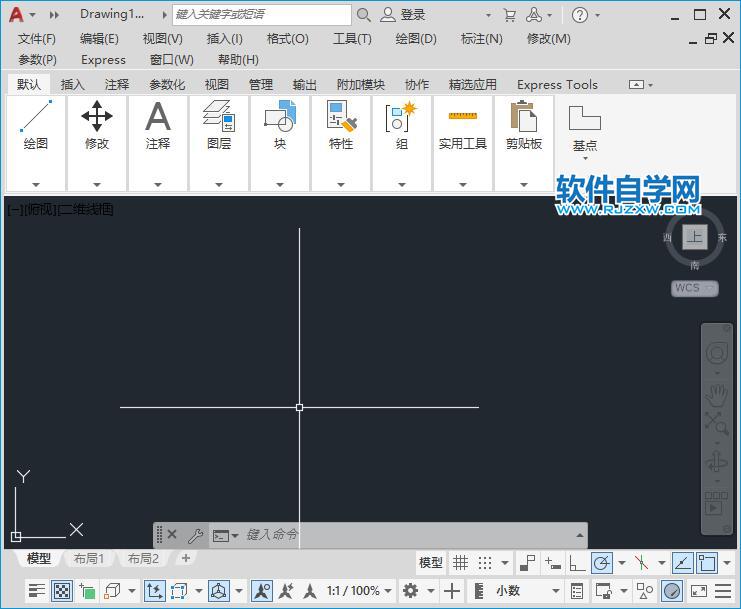
Task: Toggle the drawing grid display in the status bar
Action: [460, 563]
